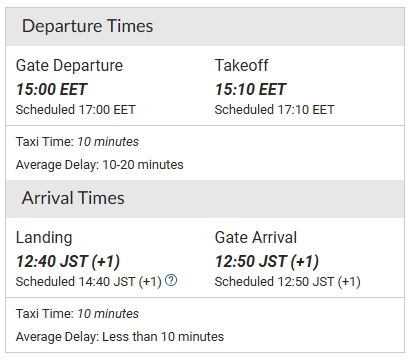Click Scheduled 17:10 EET text
Image resolution: width=413 pixels, height=362 pixels.
[x=274, y=110]
